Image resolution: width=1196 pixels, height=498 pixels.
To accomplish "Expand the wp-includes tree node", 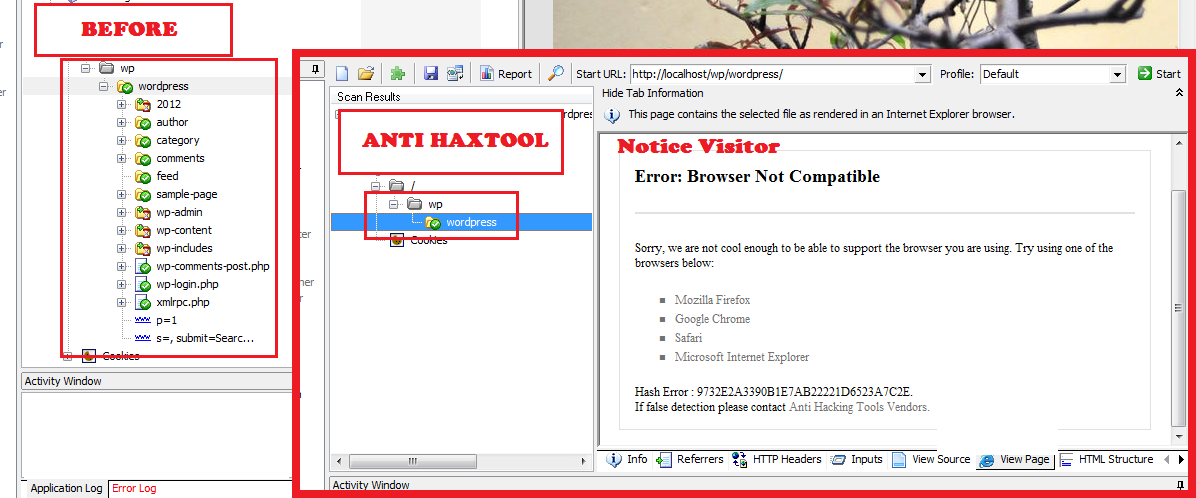I will [121, 248].
